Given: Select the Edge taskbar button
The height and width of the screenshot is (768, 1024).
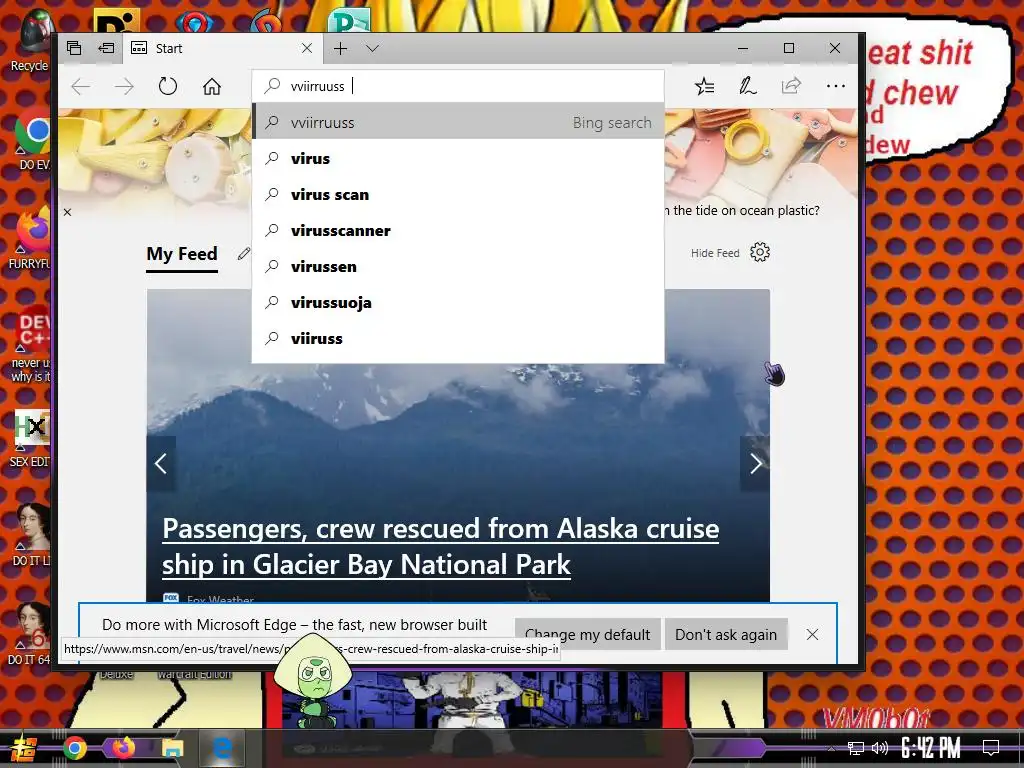Looking at the screenshot, I should point(222,748).
